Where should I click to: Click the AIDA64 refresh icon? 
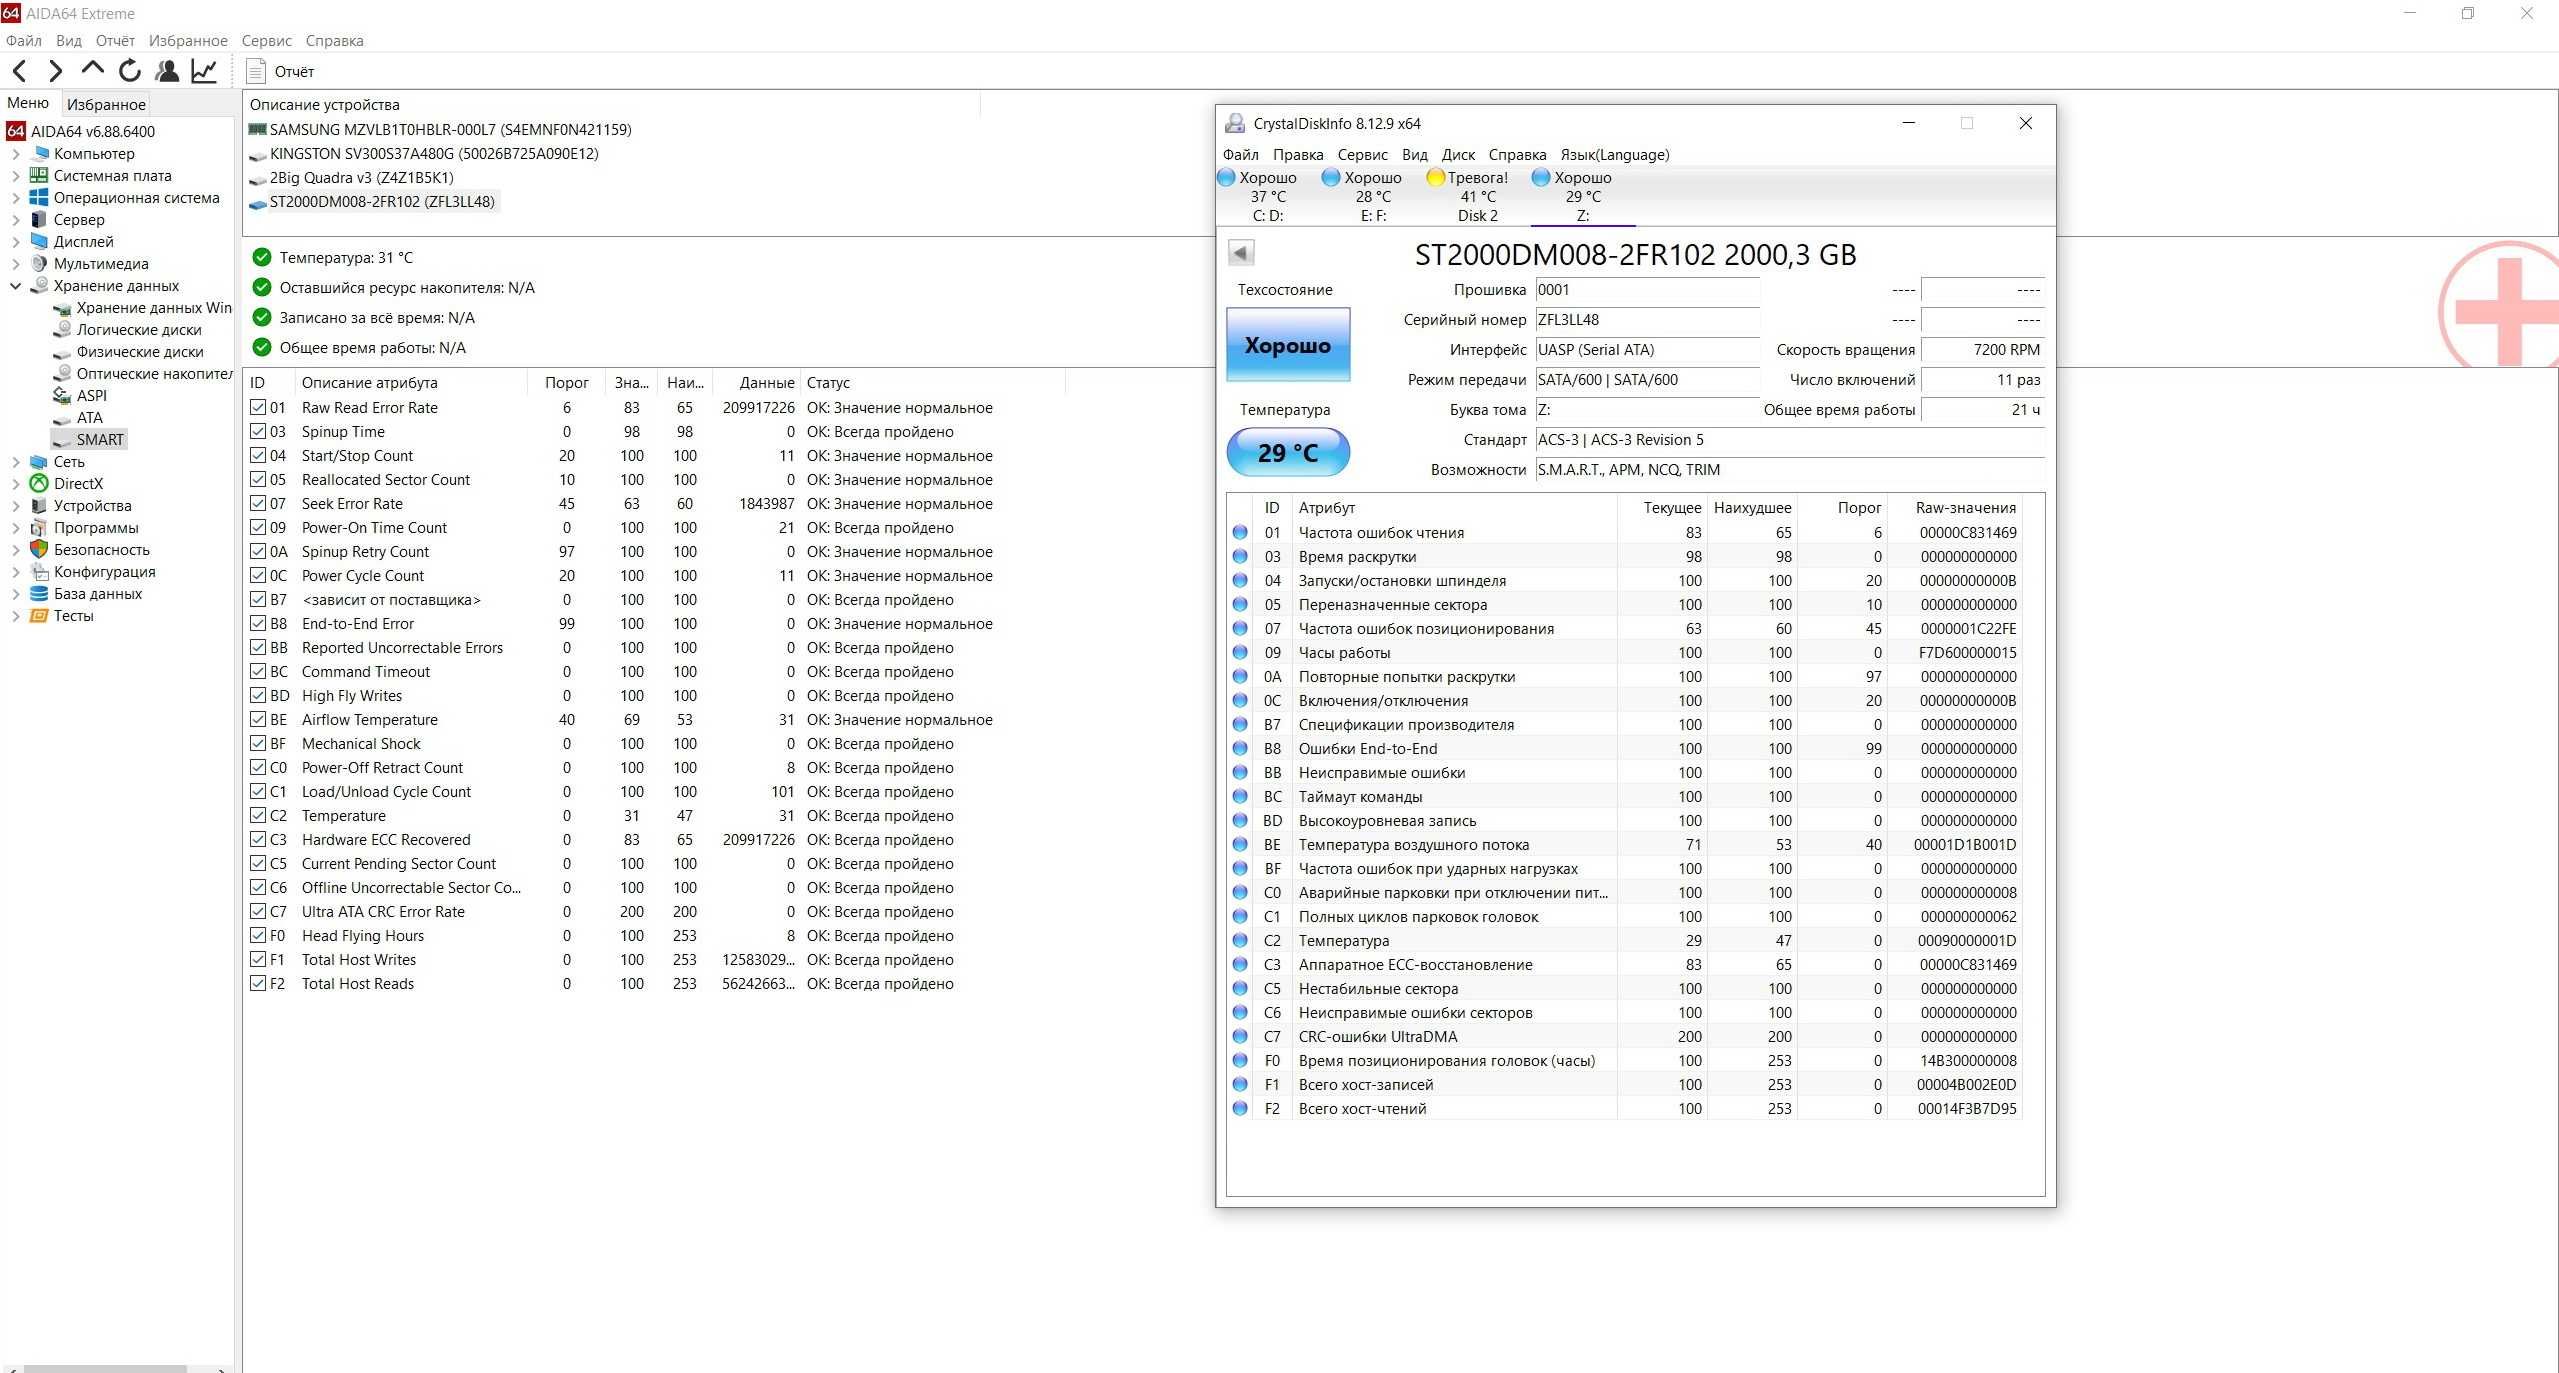(x=130, y=71)
